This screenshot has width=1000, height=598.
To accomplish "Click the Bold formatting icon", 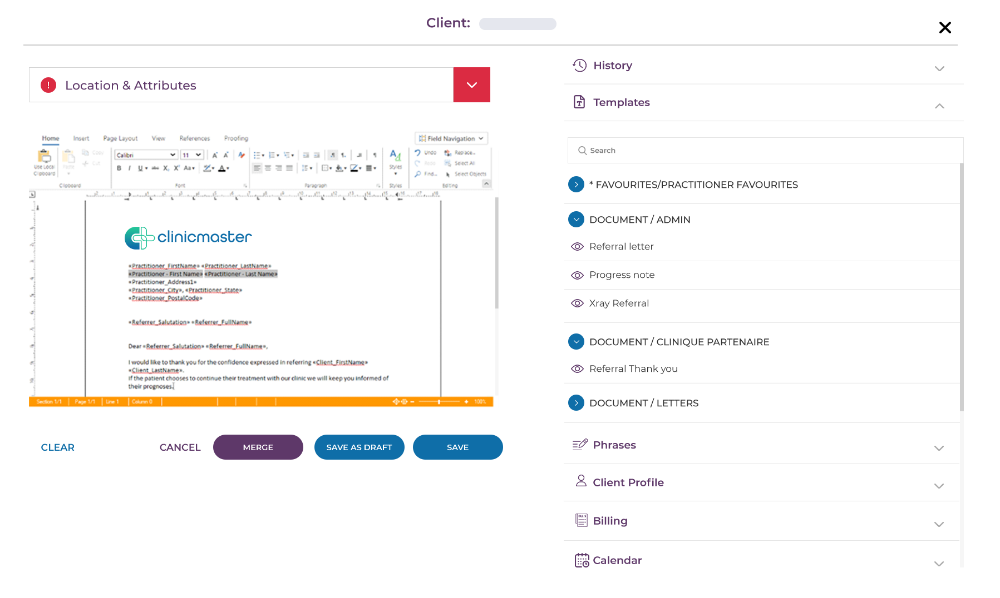I will (118, 169).
